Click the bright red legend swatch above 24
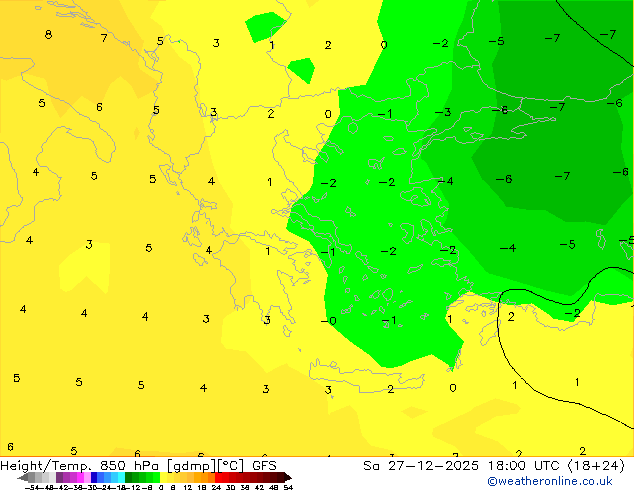 point(218,477)
